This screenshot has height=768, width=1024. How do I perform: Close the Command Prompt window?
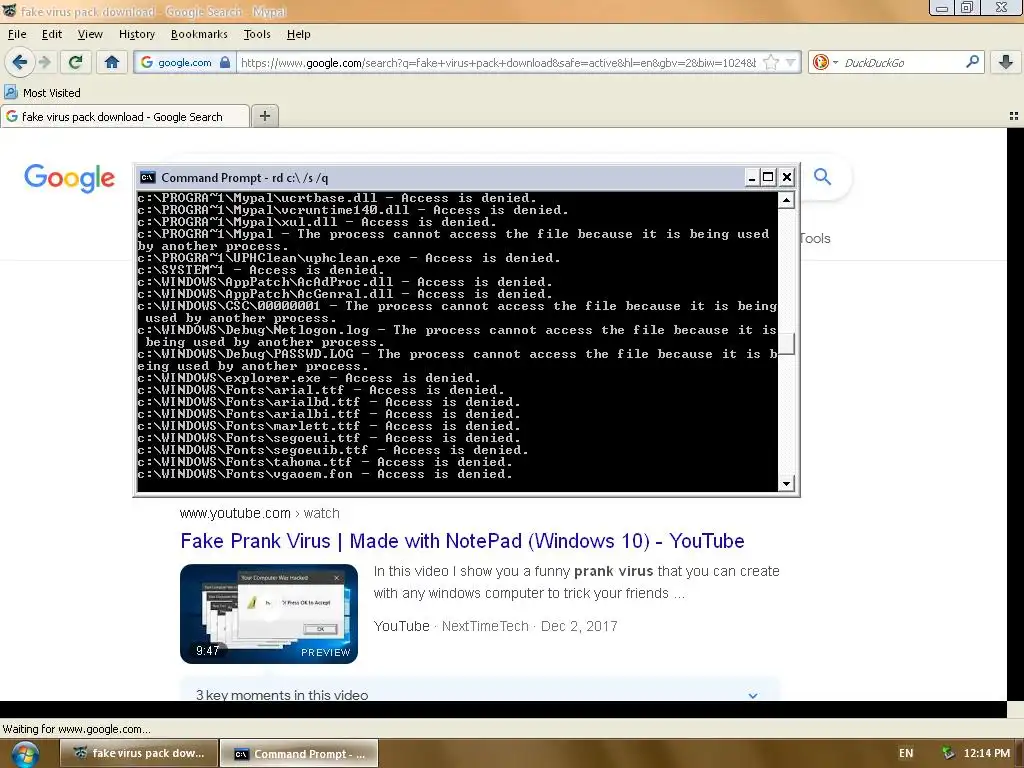pyautogui.click(x=787, y=177)
